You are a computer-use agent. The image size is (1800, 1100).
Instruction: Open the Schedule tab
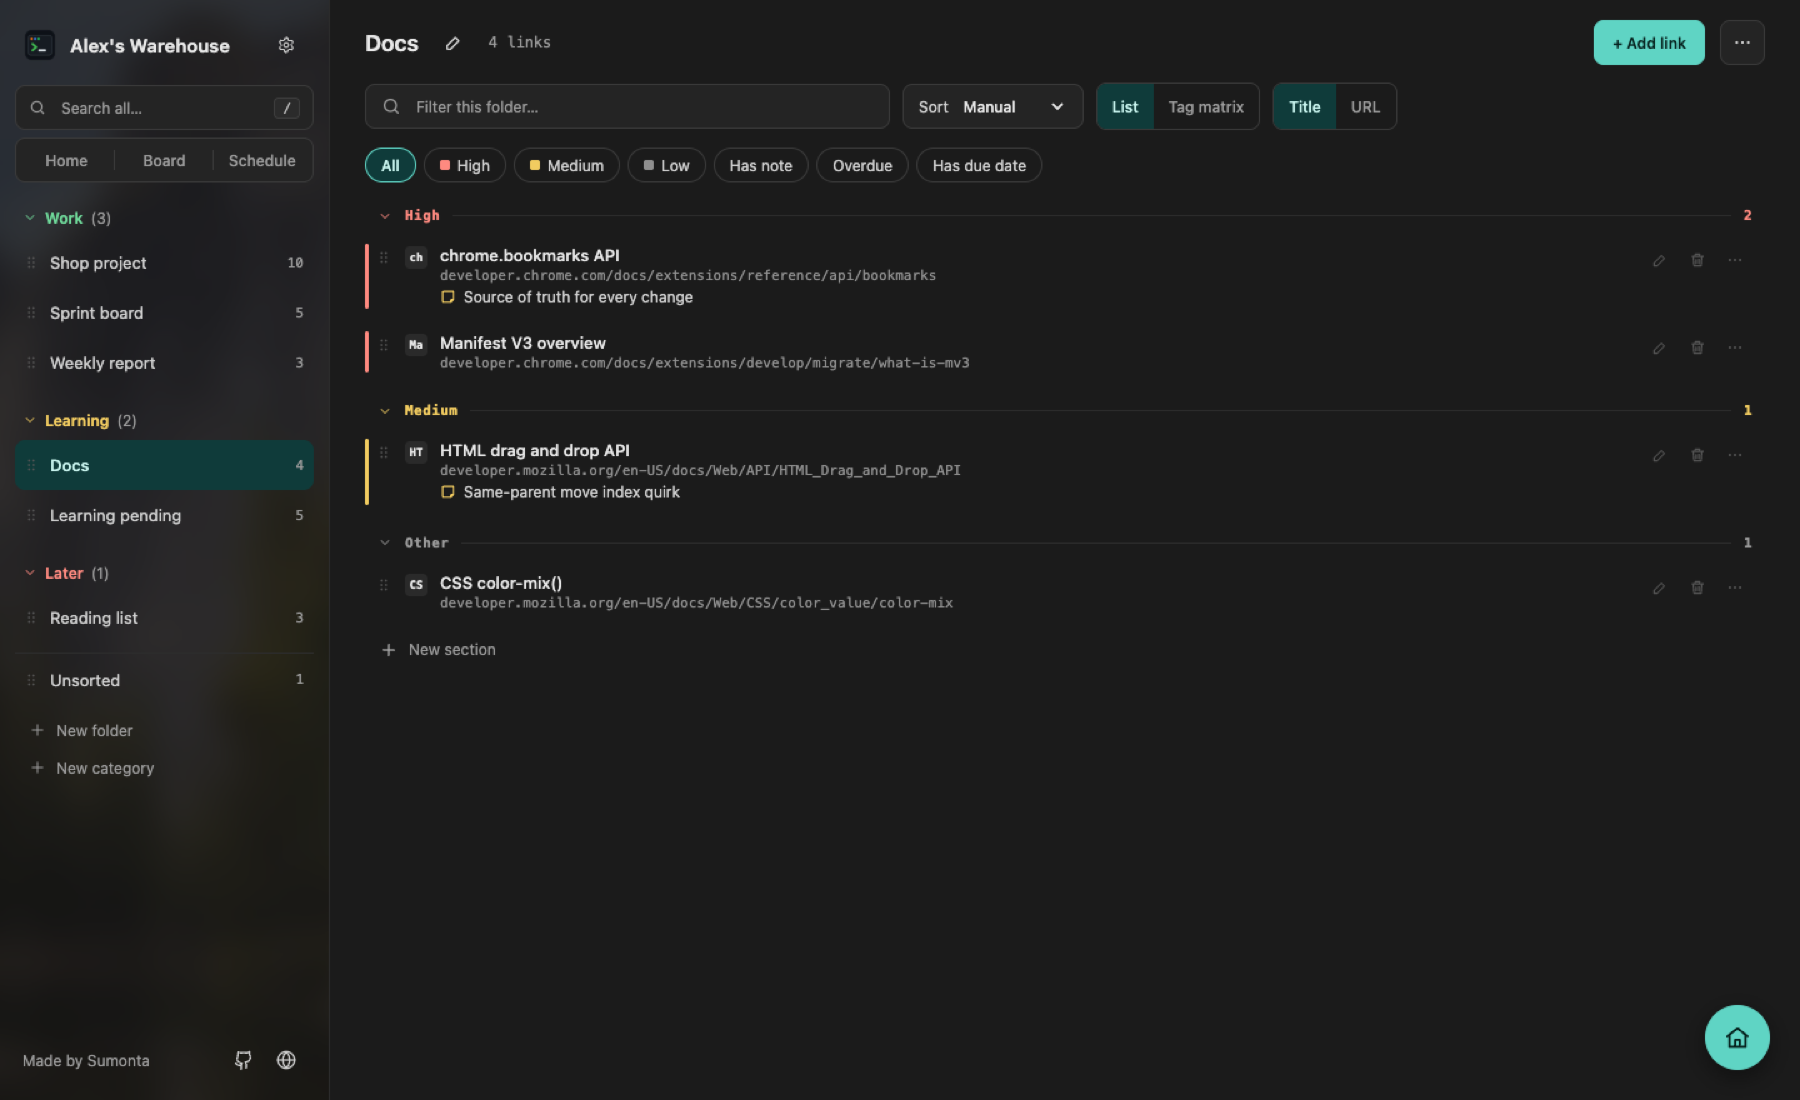tap(262, 161)
